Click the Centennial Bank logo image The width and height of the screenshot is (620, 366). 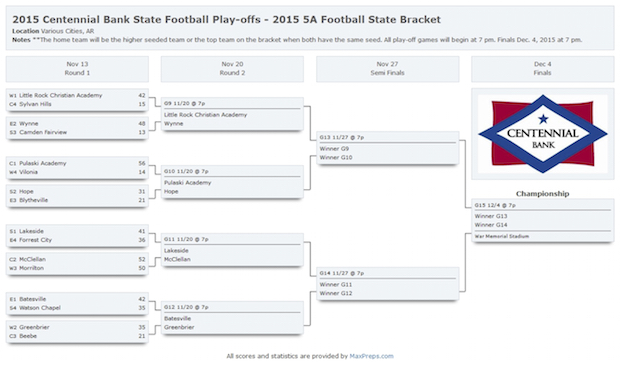pyautogui.click(x=542, y=134)
